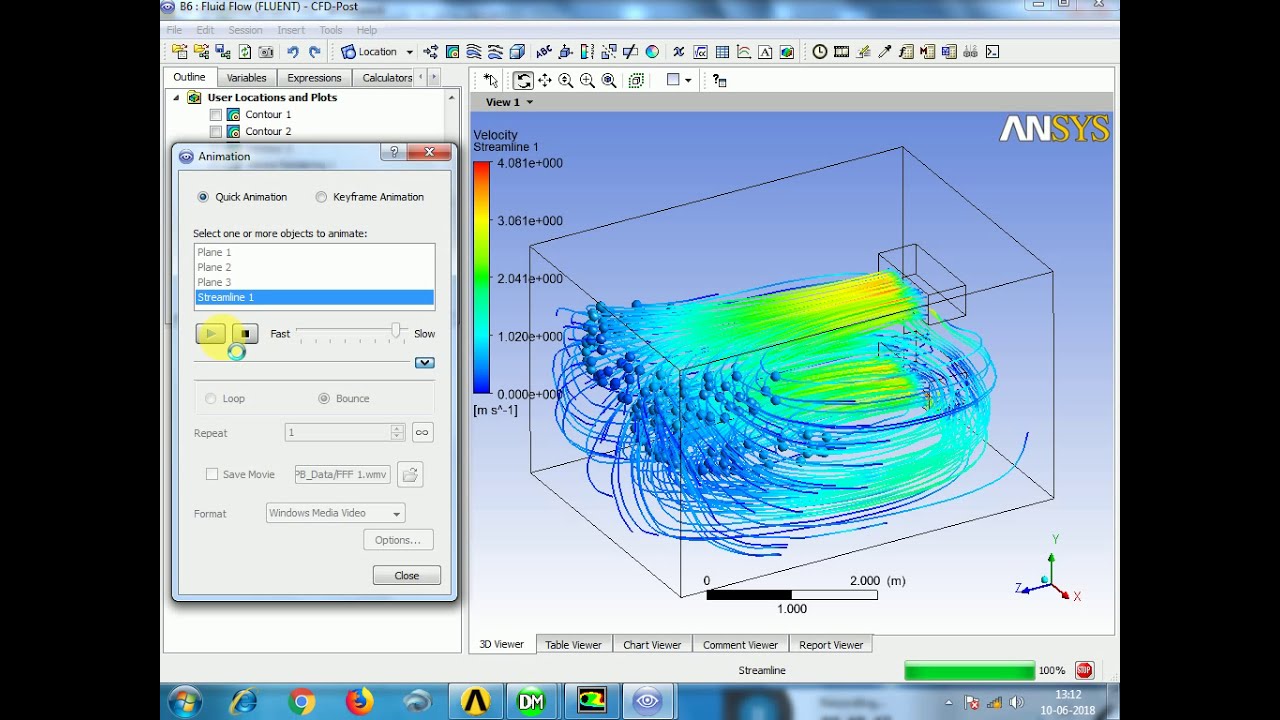Insert a Legend object
1280x720 pixels.
[587, 52]
